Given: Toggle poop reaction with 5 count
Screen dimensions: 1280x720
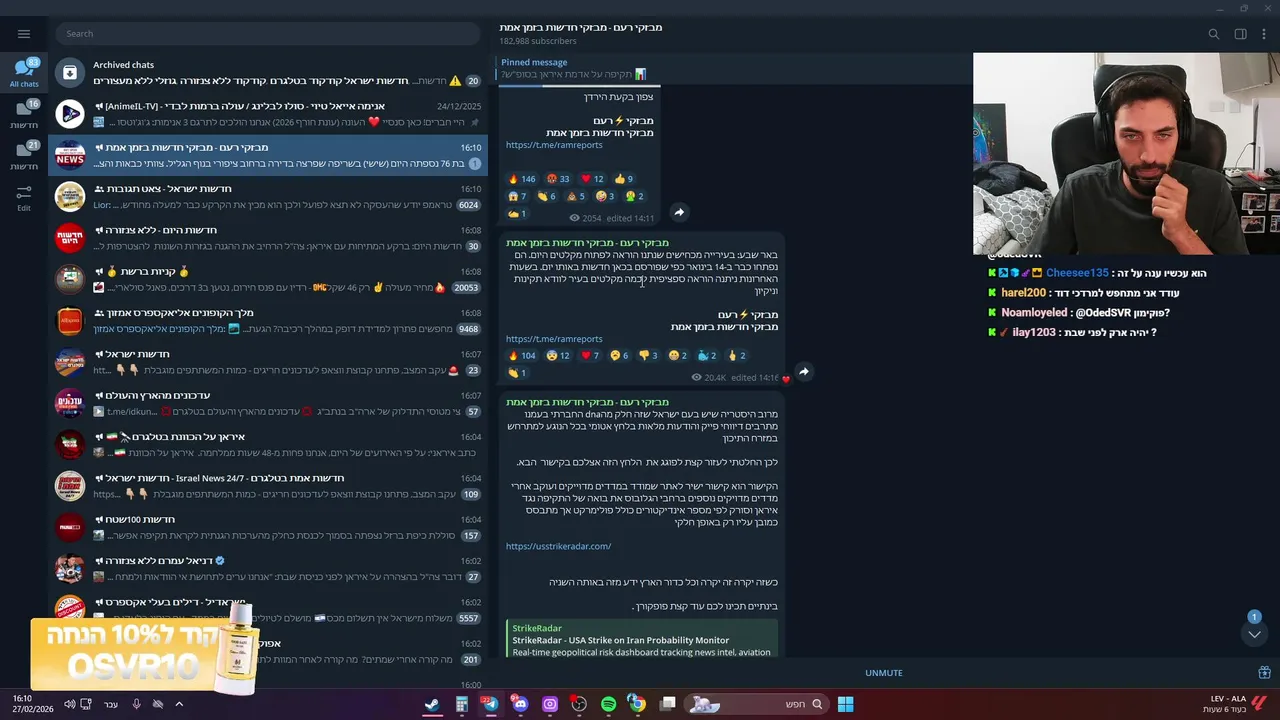Looking at the screenshot, I should coord(575,196).
